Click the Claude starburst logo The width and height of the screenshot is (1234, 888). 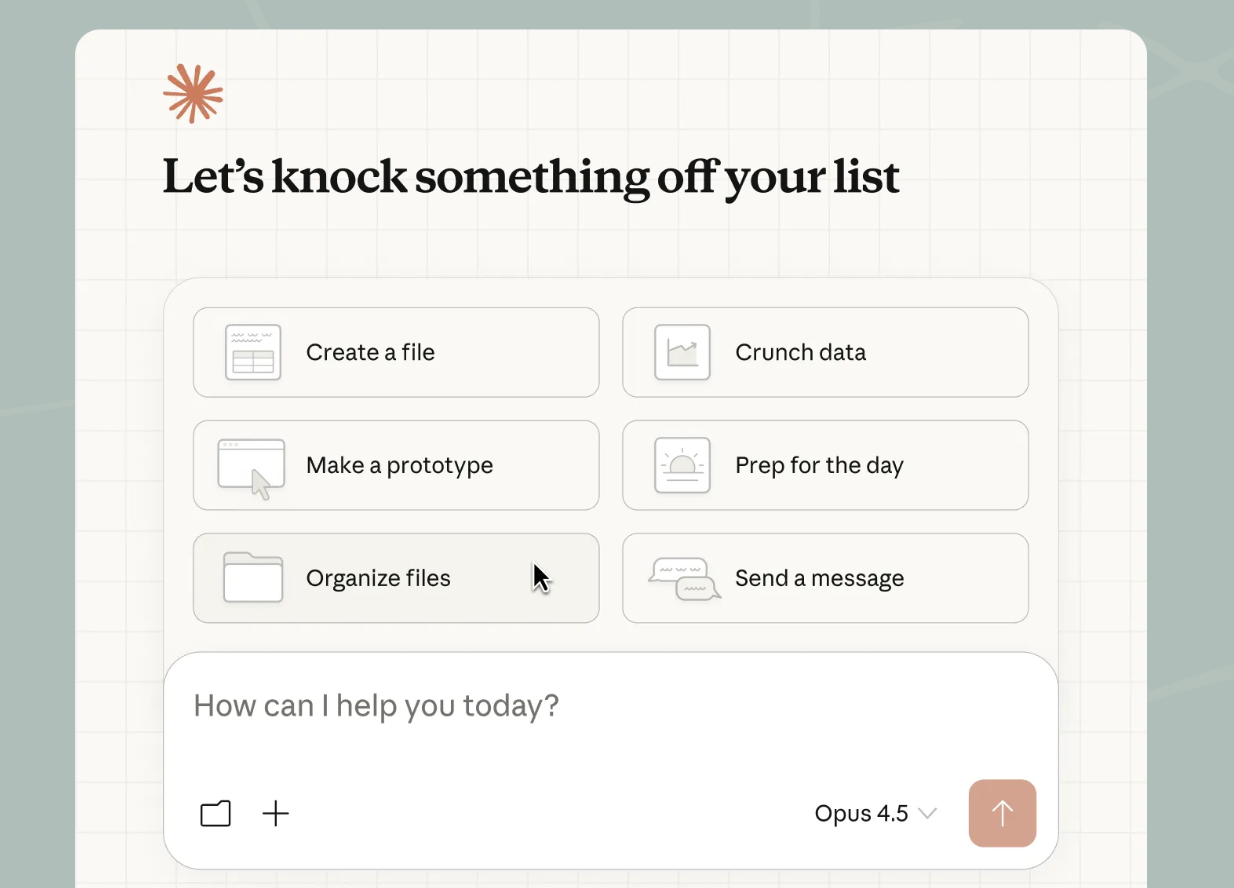tap(193, 94)
